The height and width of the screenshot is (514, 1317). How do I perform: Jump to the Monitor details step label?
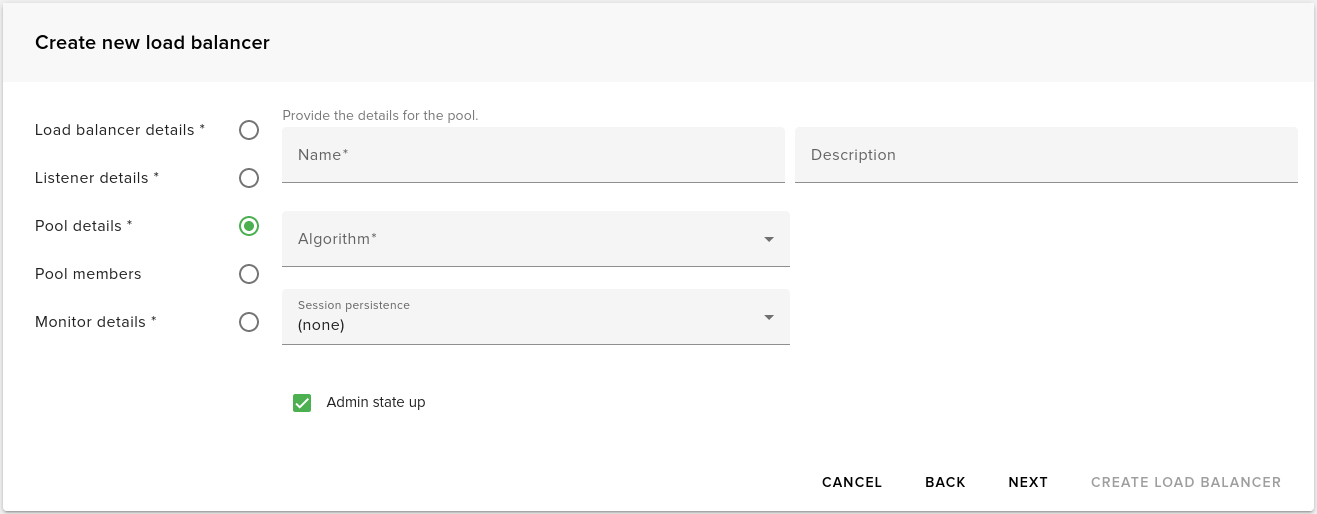96,322
